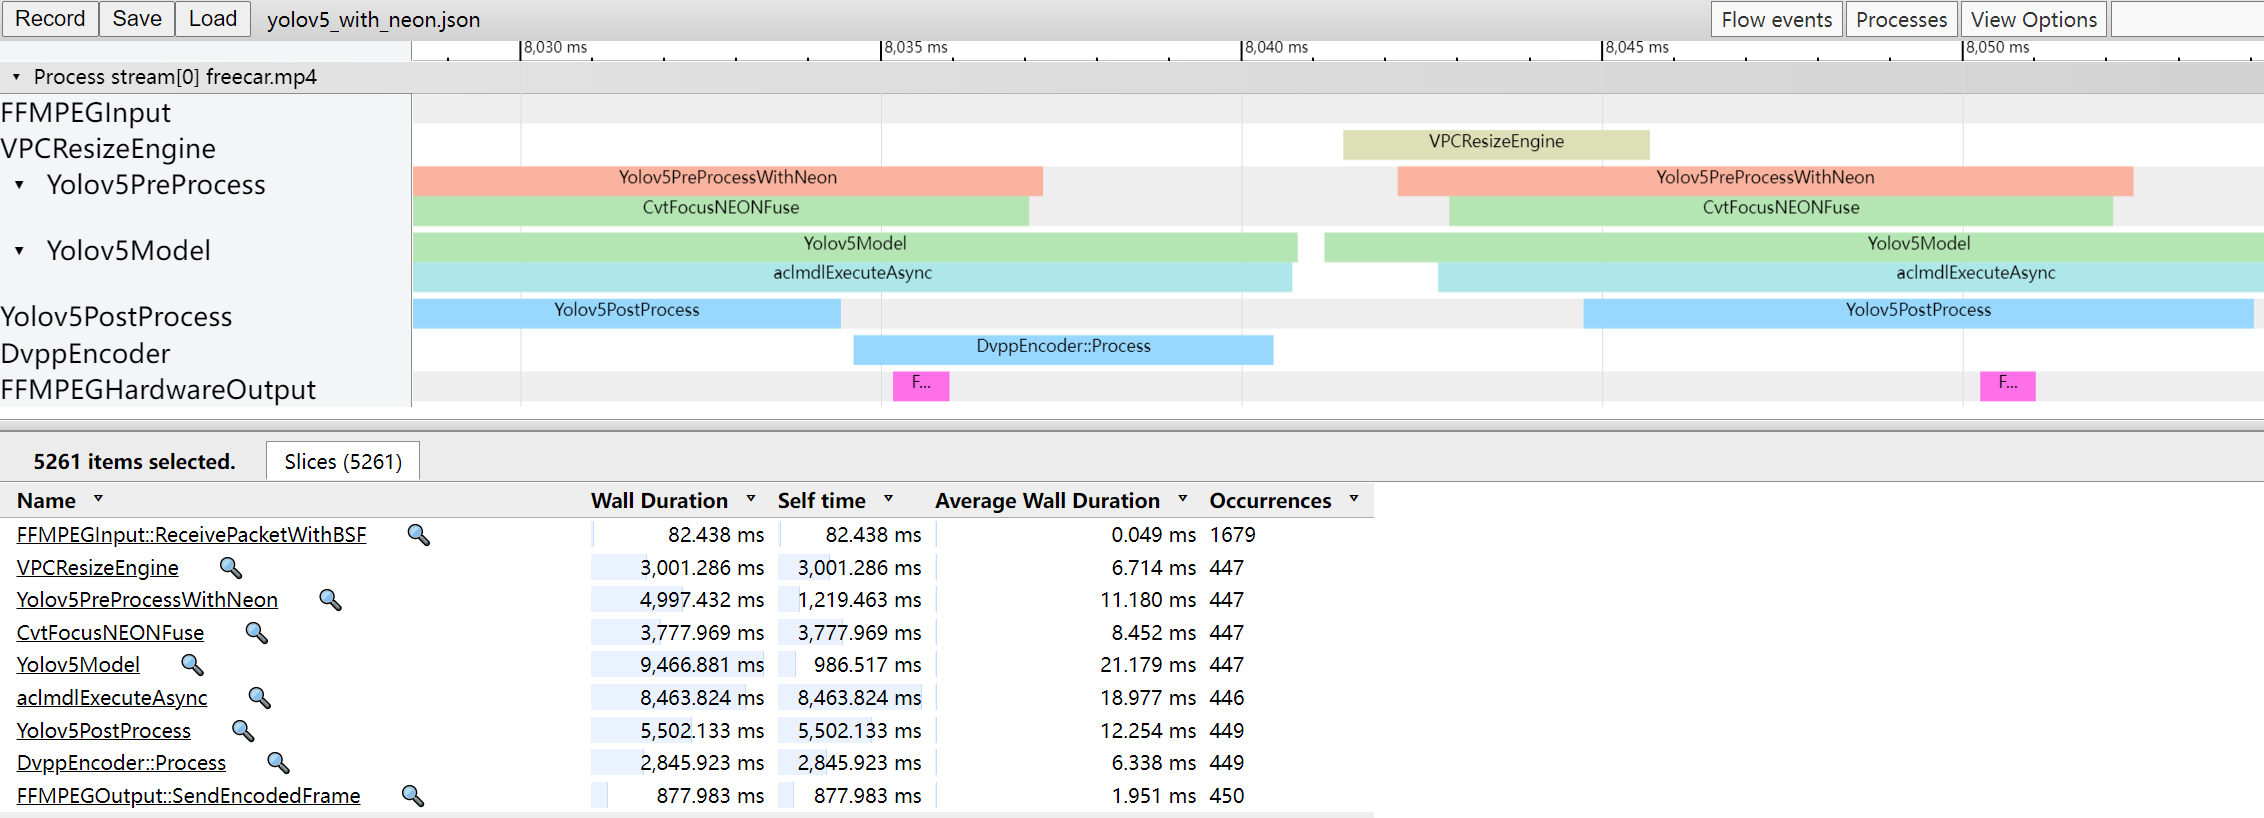
Task: Click magnifier icon next to CvtFocusNEONFuse
Action: coord(256,633)
